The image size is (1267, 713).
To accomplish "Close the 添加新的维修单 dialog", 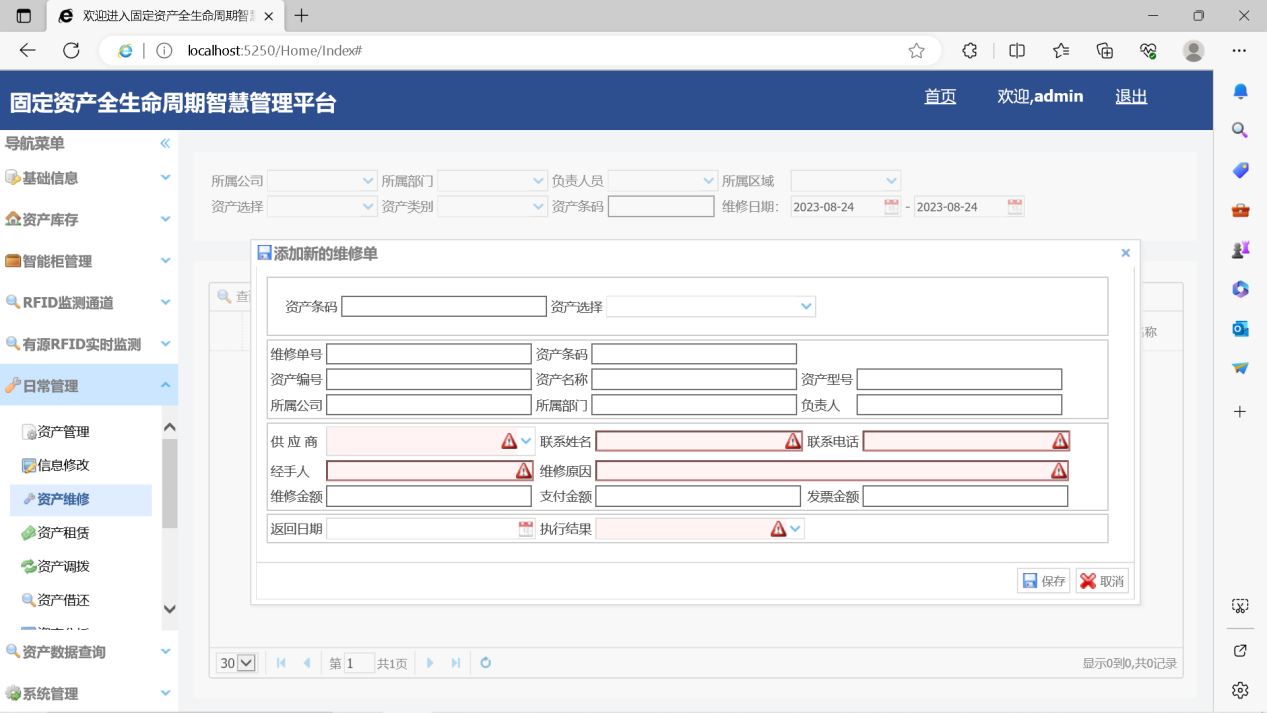I will pyautogui.click(x=1125, y=253).
